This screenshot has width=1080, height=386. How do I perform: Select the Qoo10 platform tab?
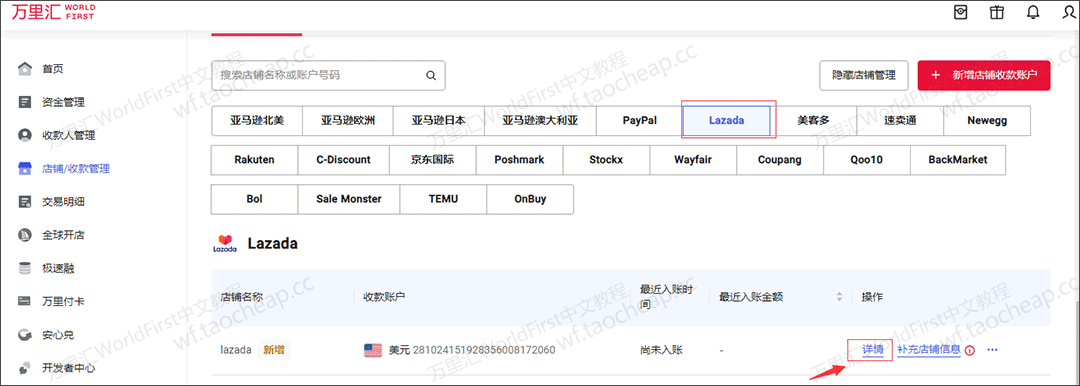pyautogui.click(x=867, y=160)
